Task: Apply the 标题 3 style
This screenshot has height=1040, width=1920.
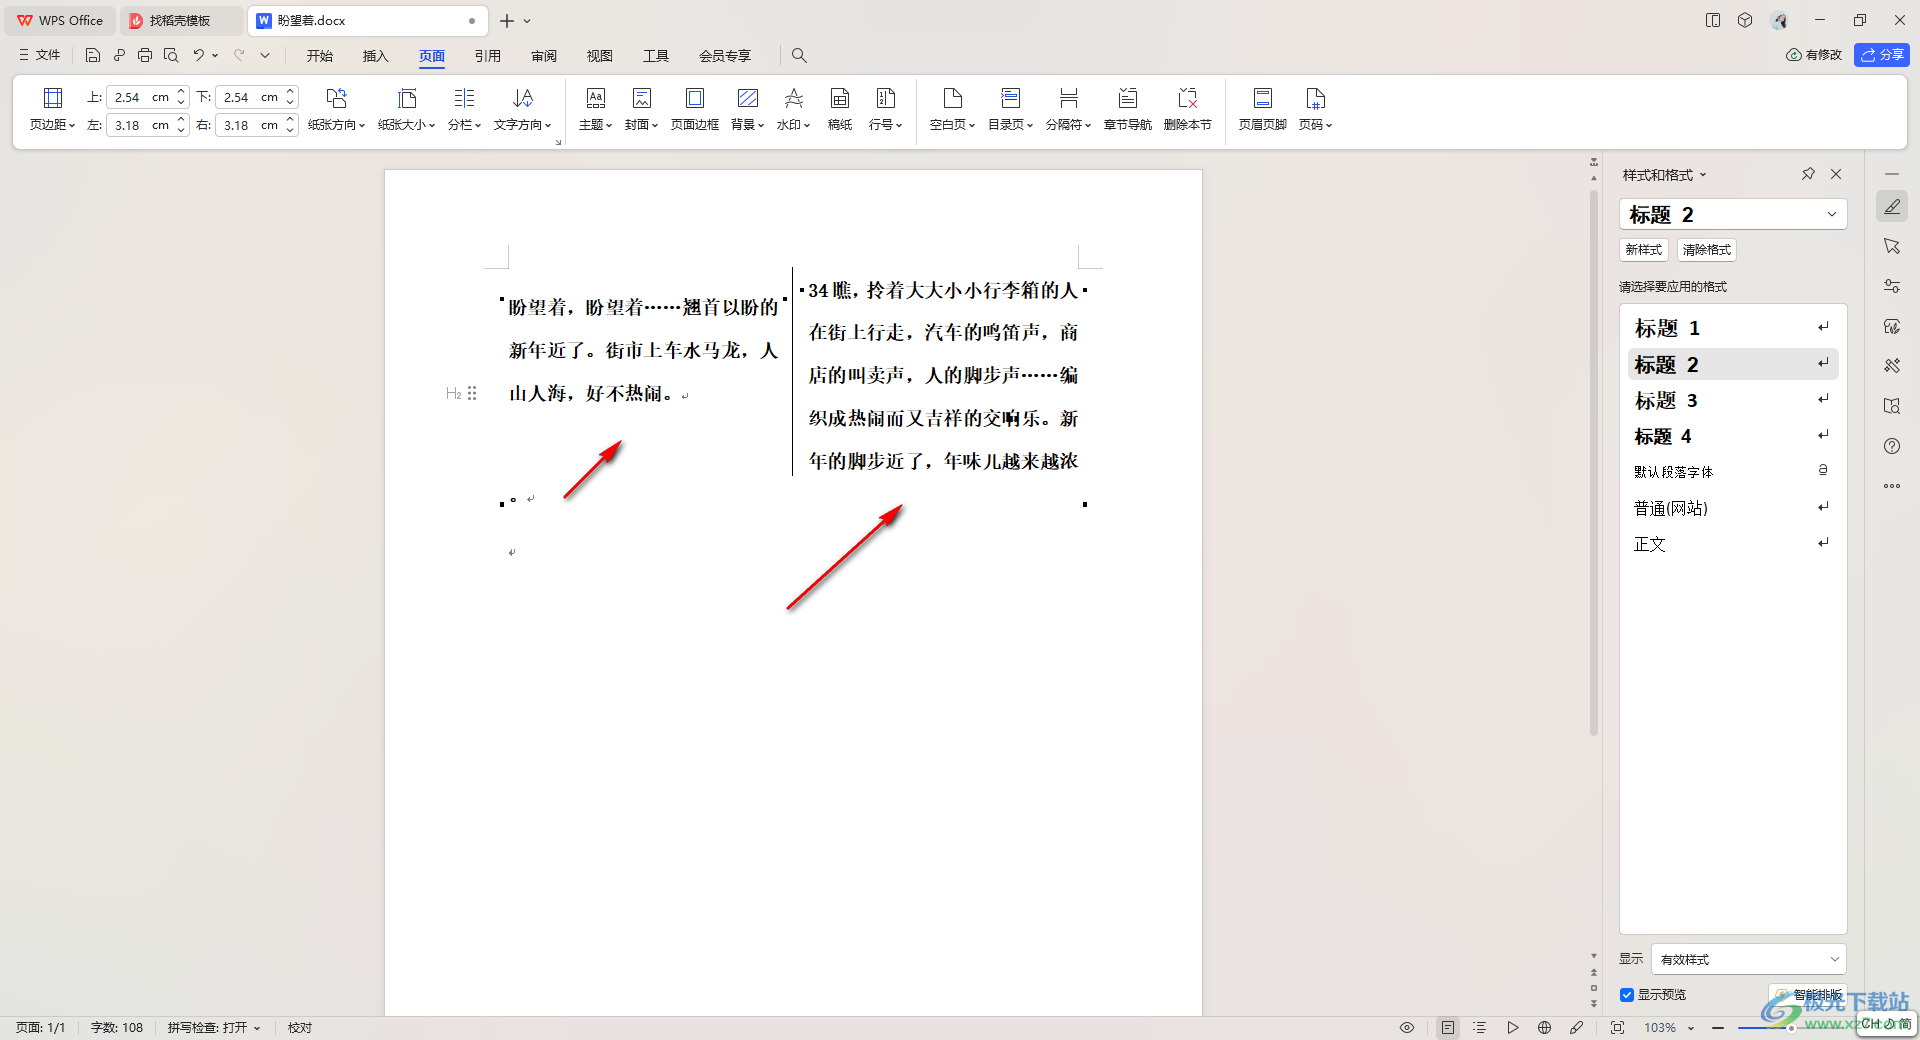Action: 1733,400
